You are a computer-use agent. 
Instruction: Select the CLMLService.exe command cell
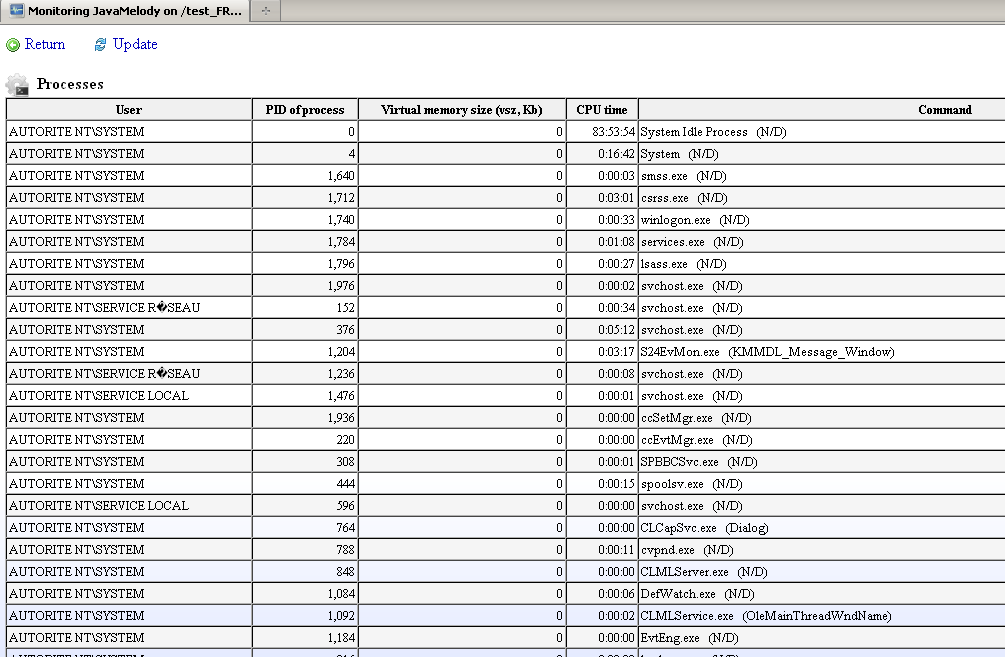tap(765, 616)
